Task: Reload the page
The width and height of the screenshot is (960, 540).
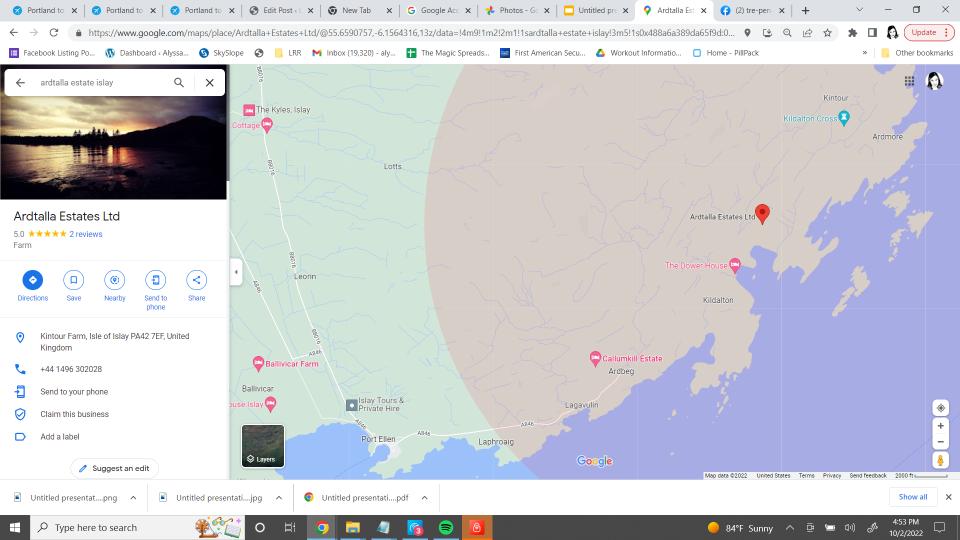Action: tap(54, 32)
